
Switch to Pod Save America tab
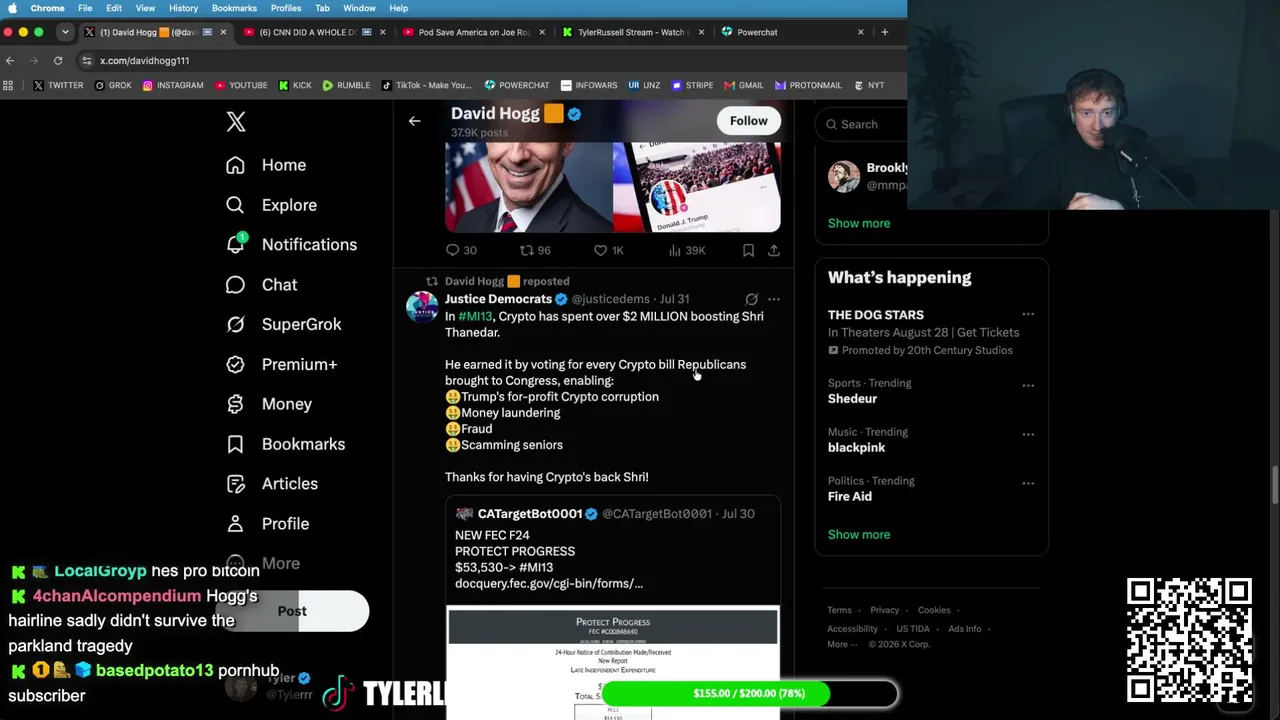tap(473, 32)
